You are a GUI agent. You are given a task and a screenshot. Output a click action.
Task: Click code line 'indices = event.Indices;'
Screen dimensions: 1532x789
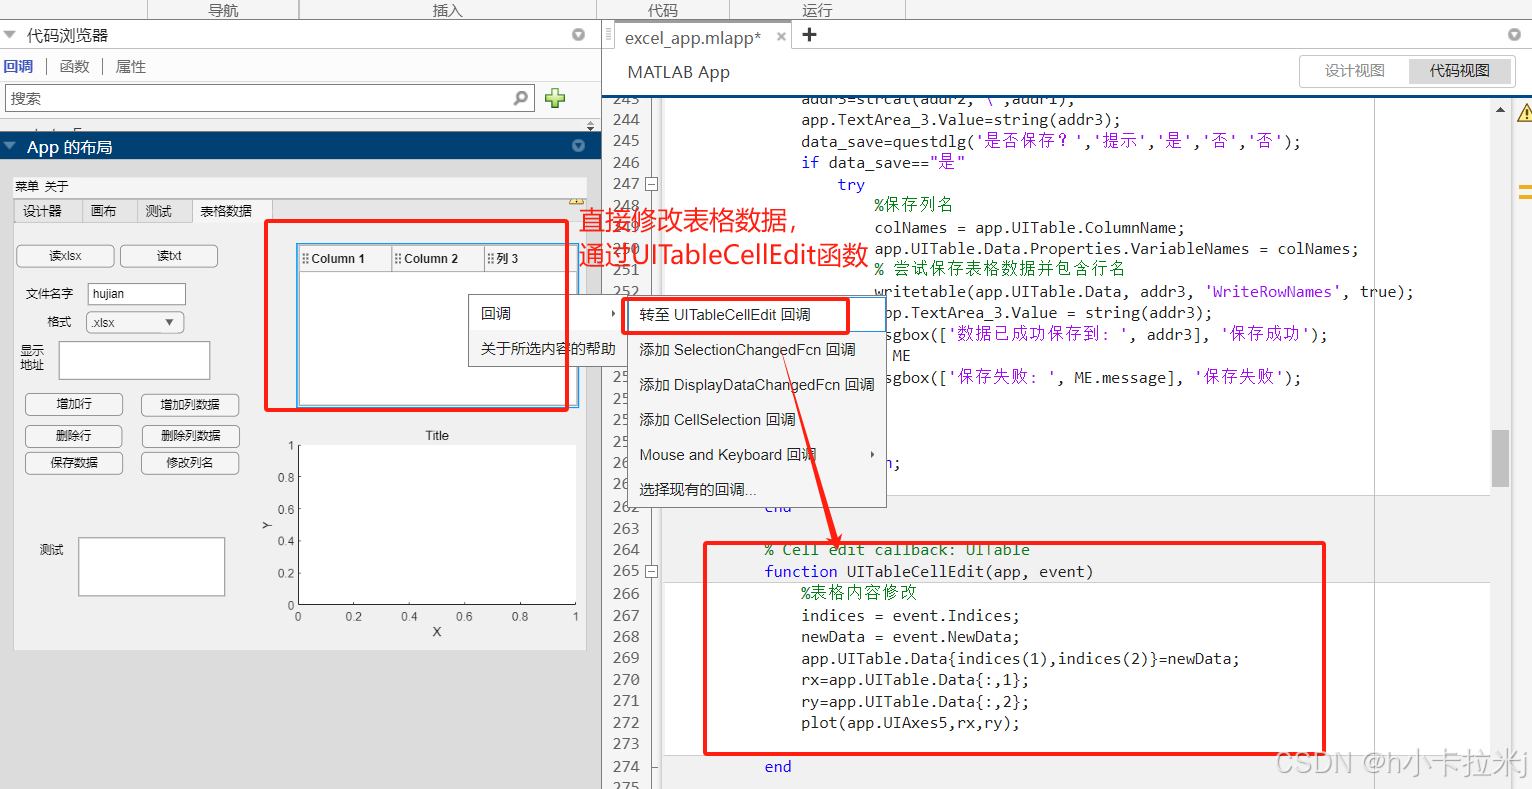(x=910, y=616)
